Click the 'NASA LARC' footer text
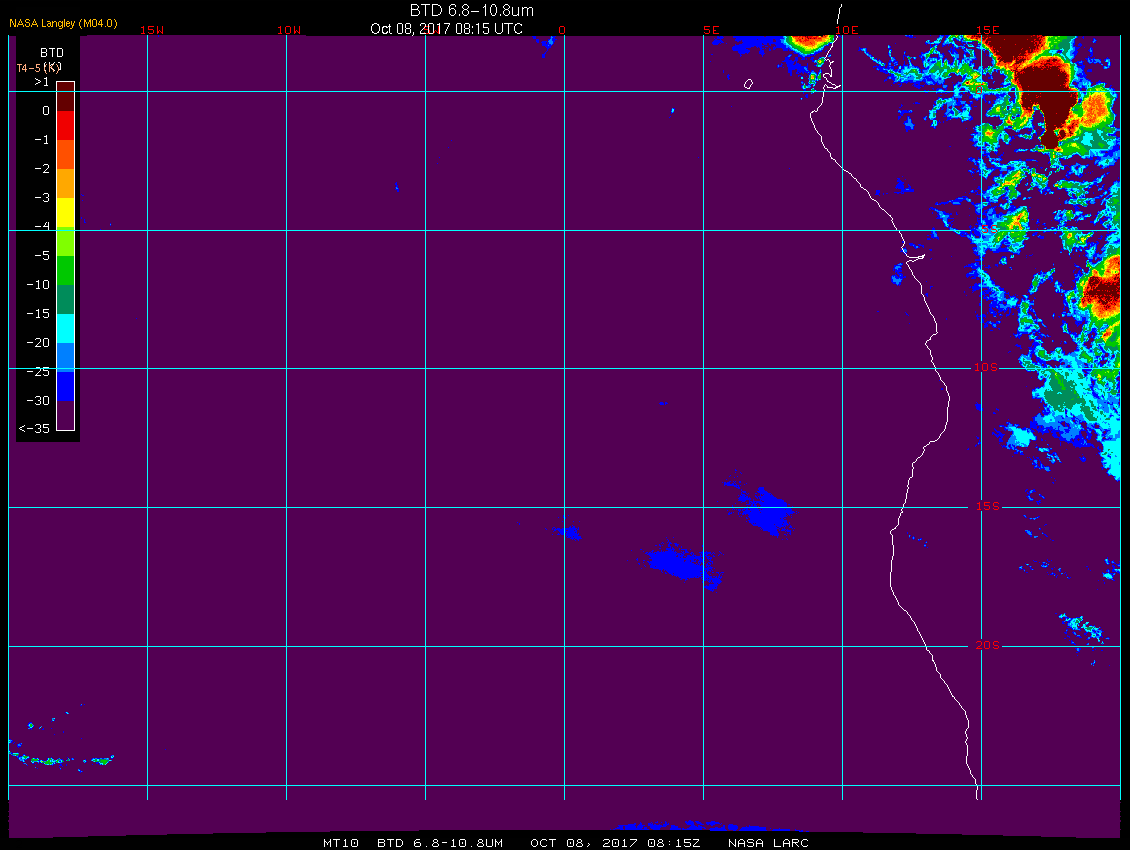Image resolution: width=1130 pixels, height=850 pixels. click(x=768, y=843)
